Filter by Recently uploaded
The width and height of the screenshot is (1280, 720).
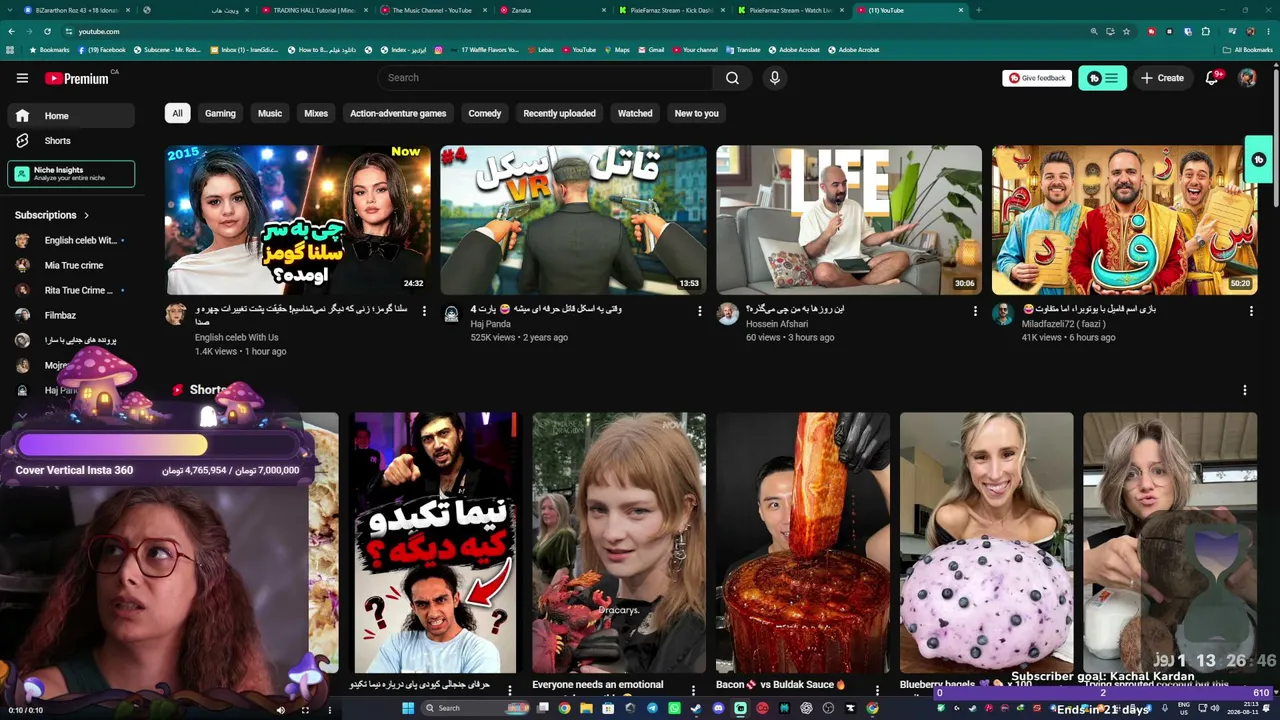pos(559,113)
